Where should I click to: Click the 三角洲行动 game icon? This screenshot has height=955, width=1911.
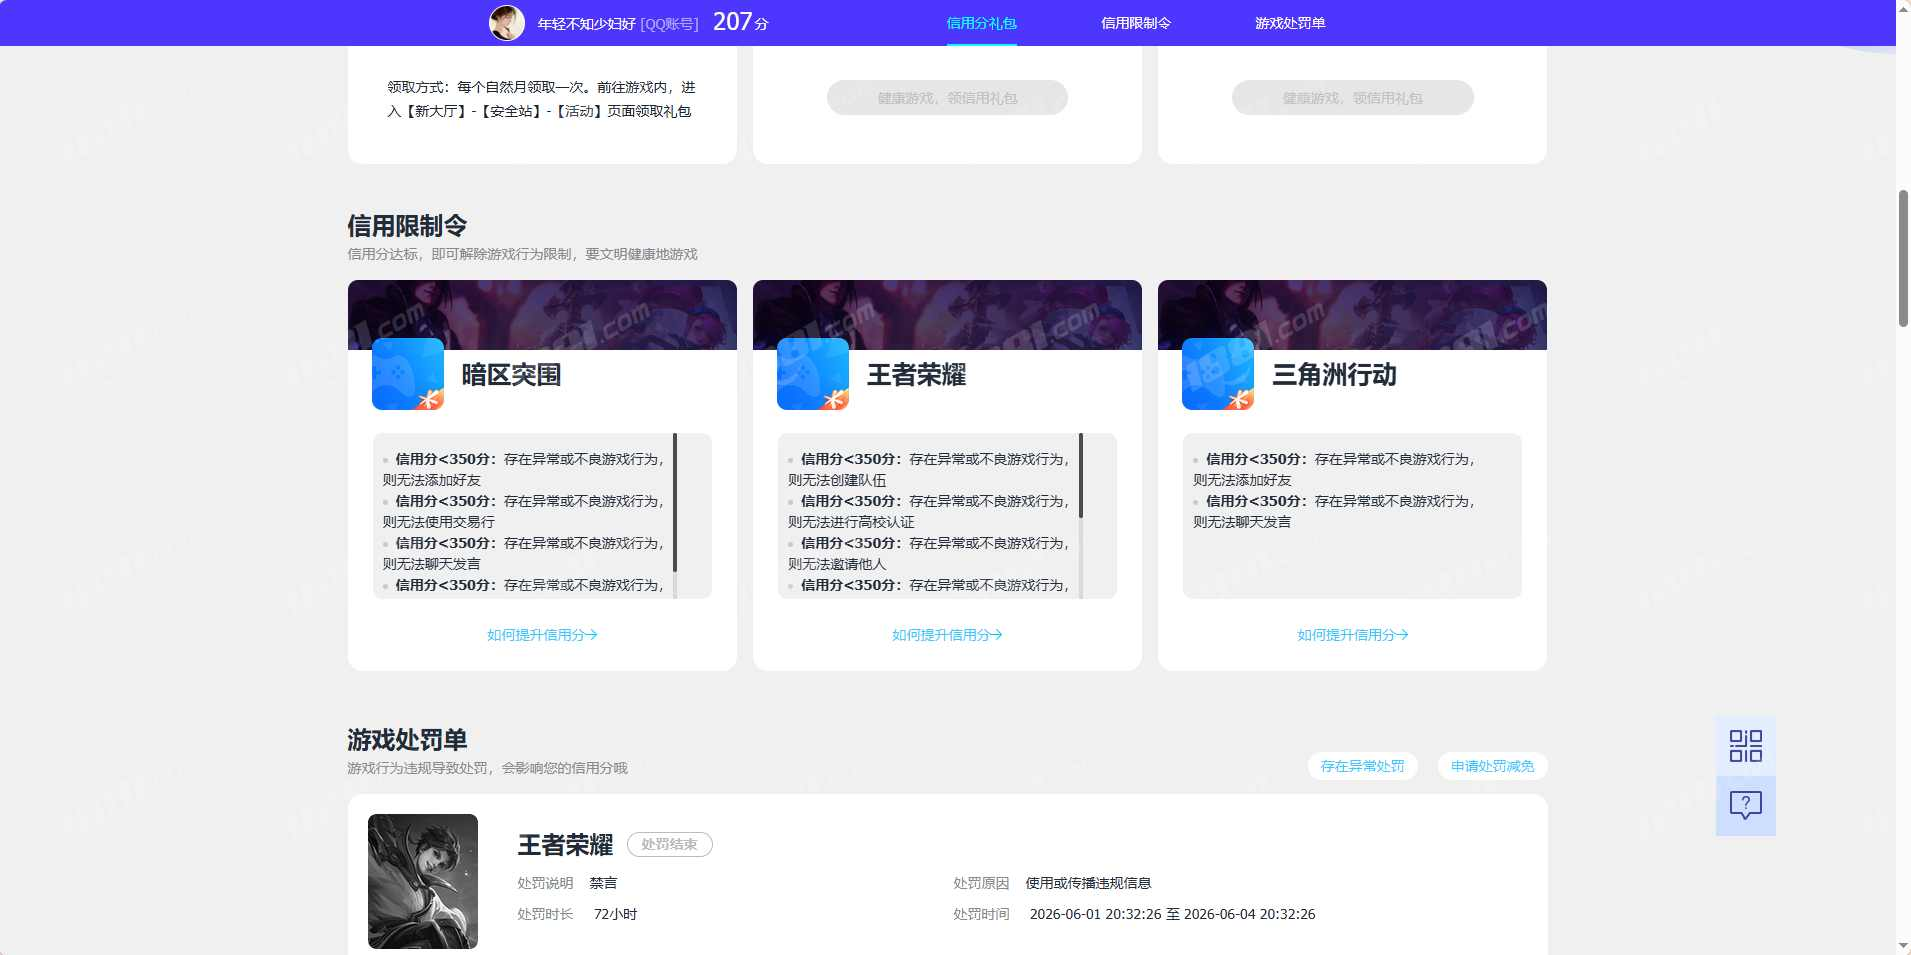click(1218, 374)
